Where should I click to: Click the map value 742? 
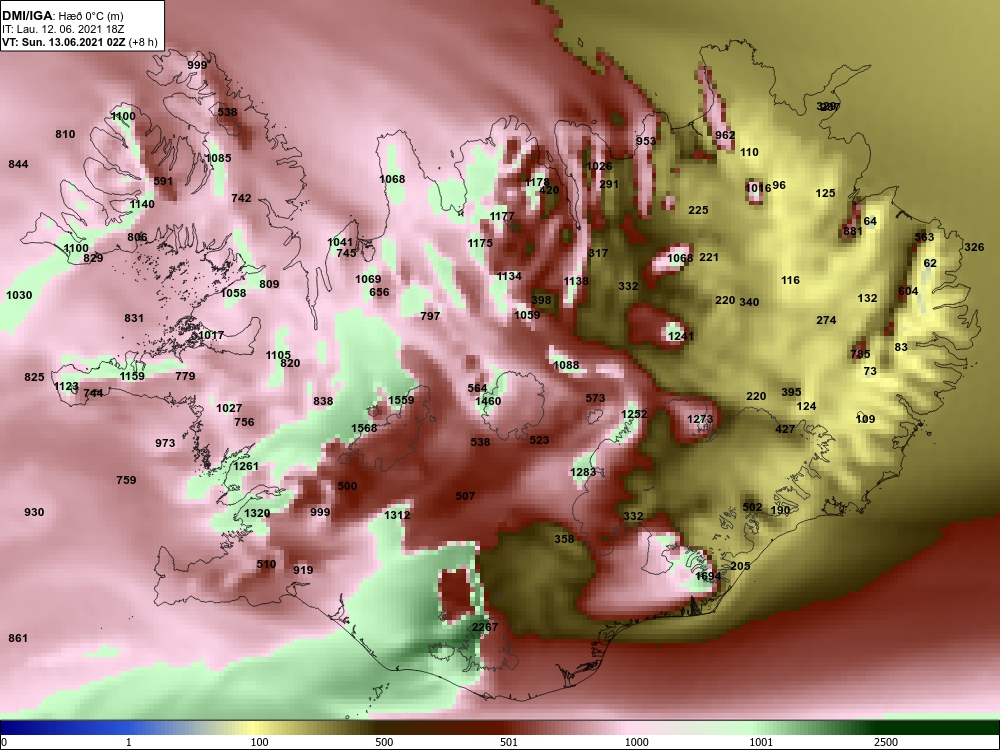pos(241,198)
